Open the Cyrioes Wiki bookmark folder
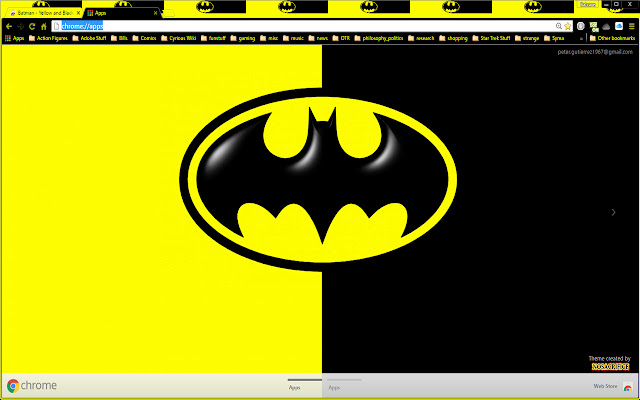The image size is (640, 400). (179, 38)
